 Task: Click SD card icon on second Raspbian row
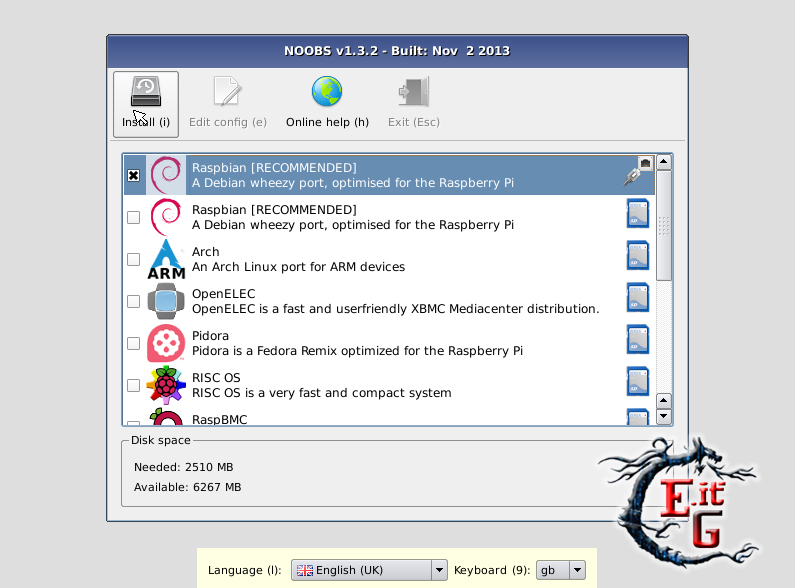point(638,213)
